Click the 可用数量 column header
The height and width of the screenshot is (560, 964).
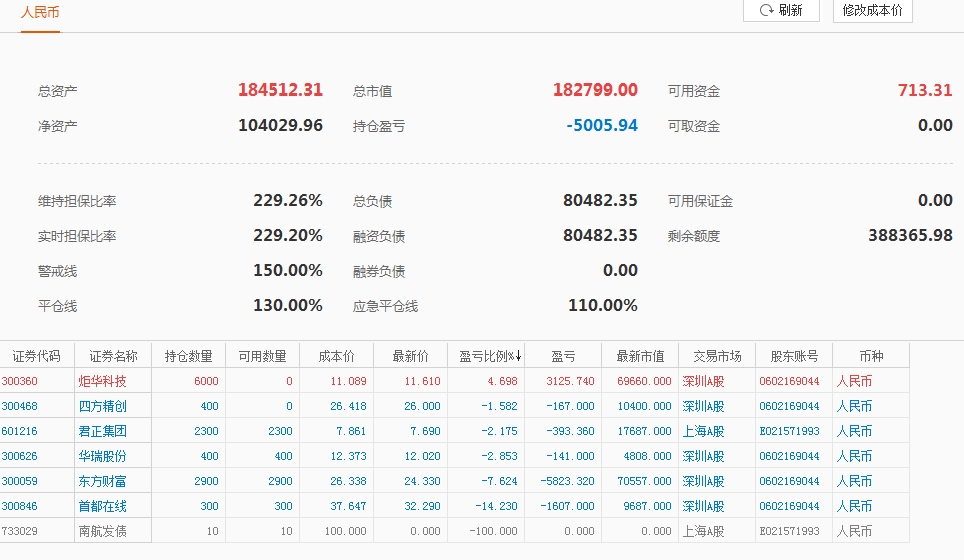pyautogui.click(x=263, y=356)
